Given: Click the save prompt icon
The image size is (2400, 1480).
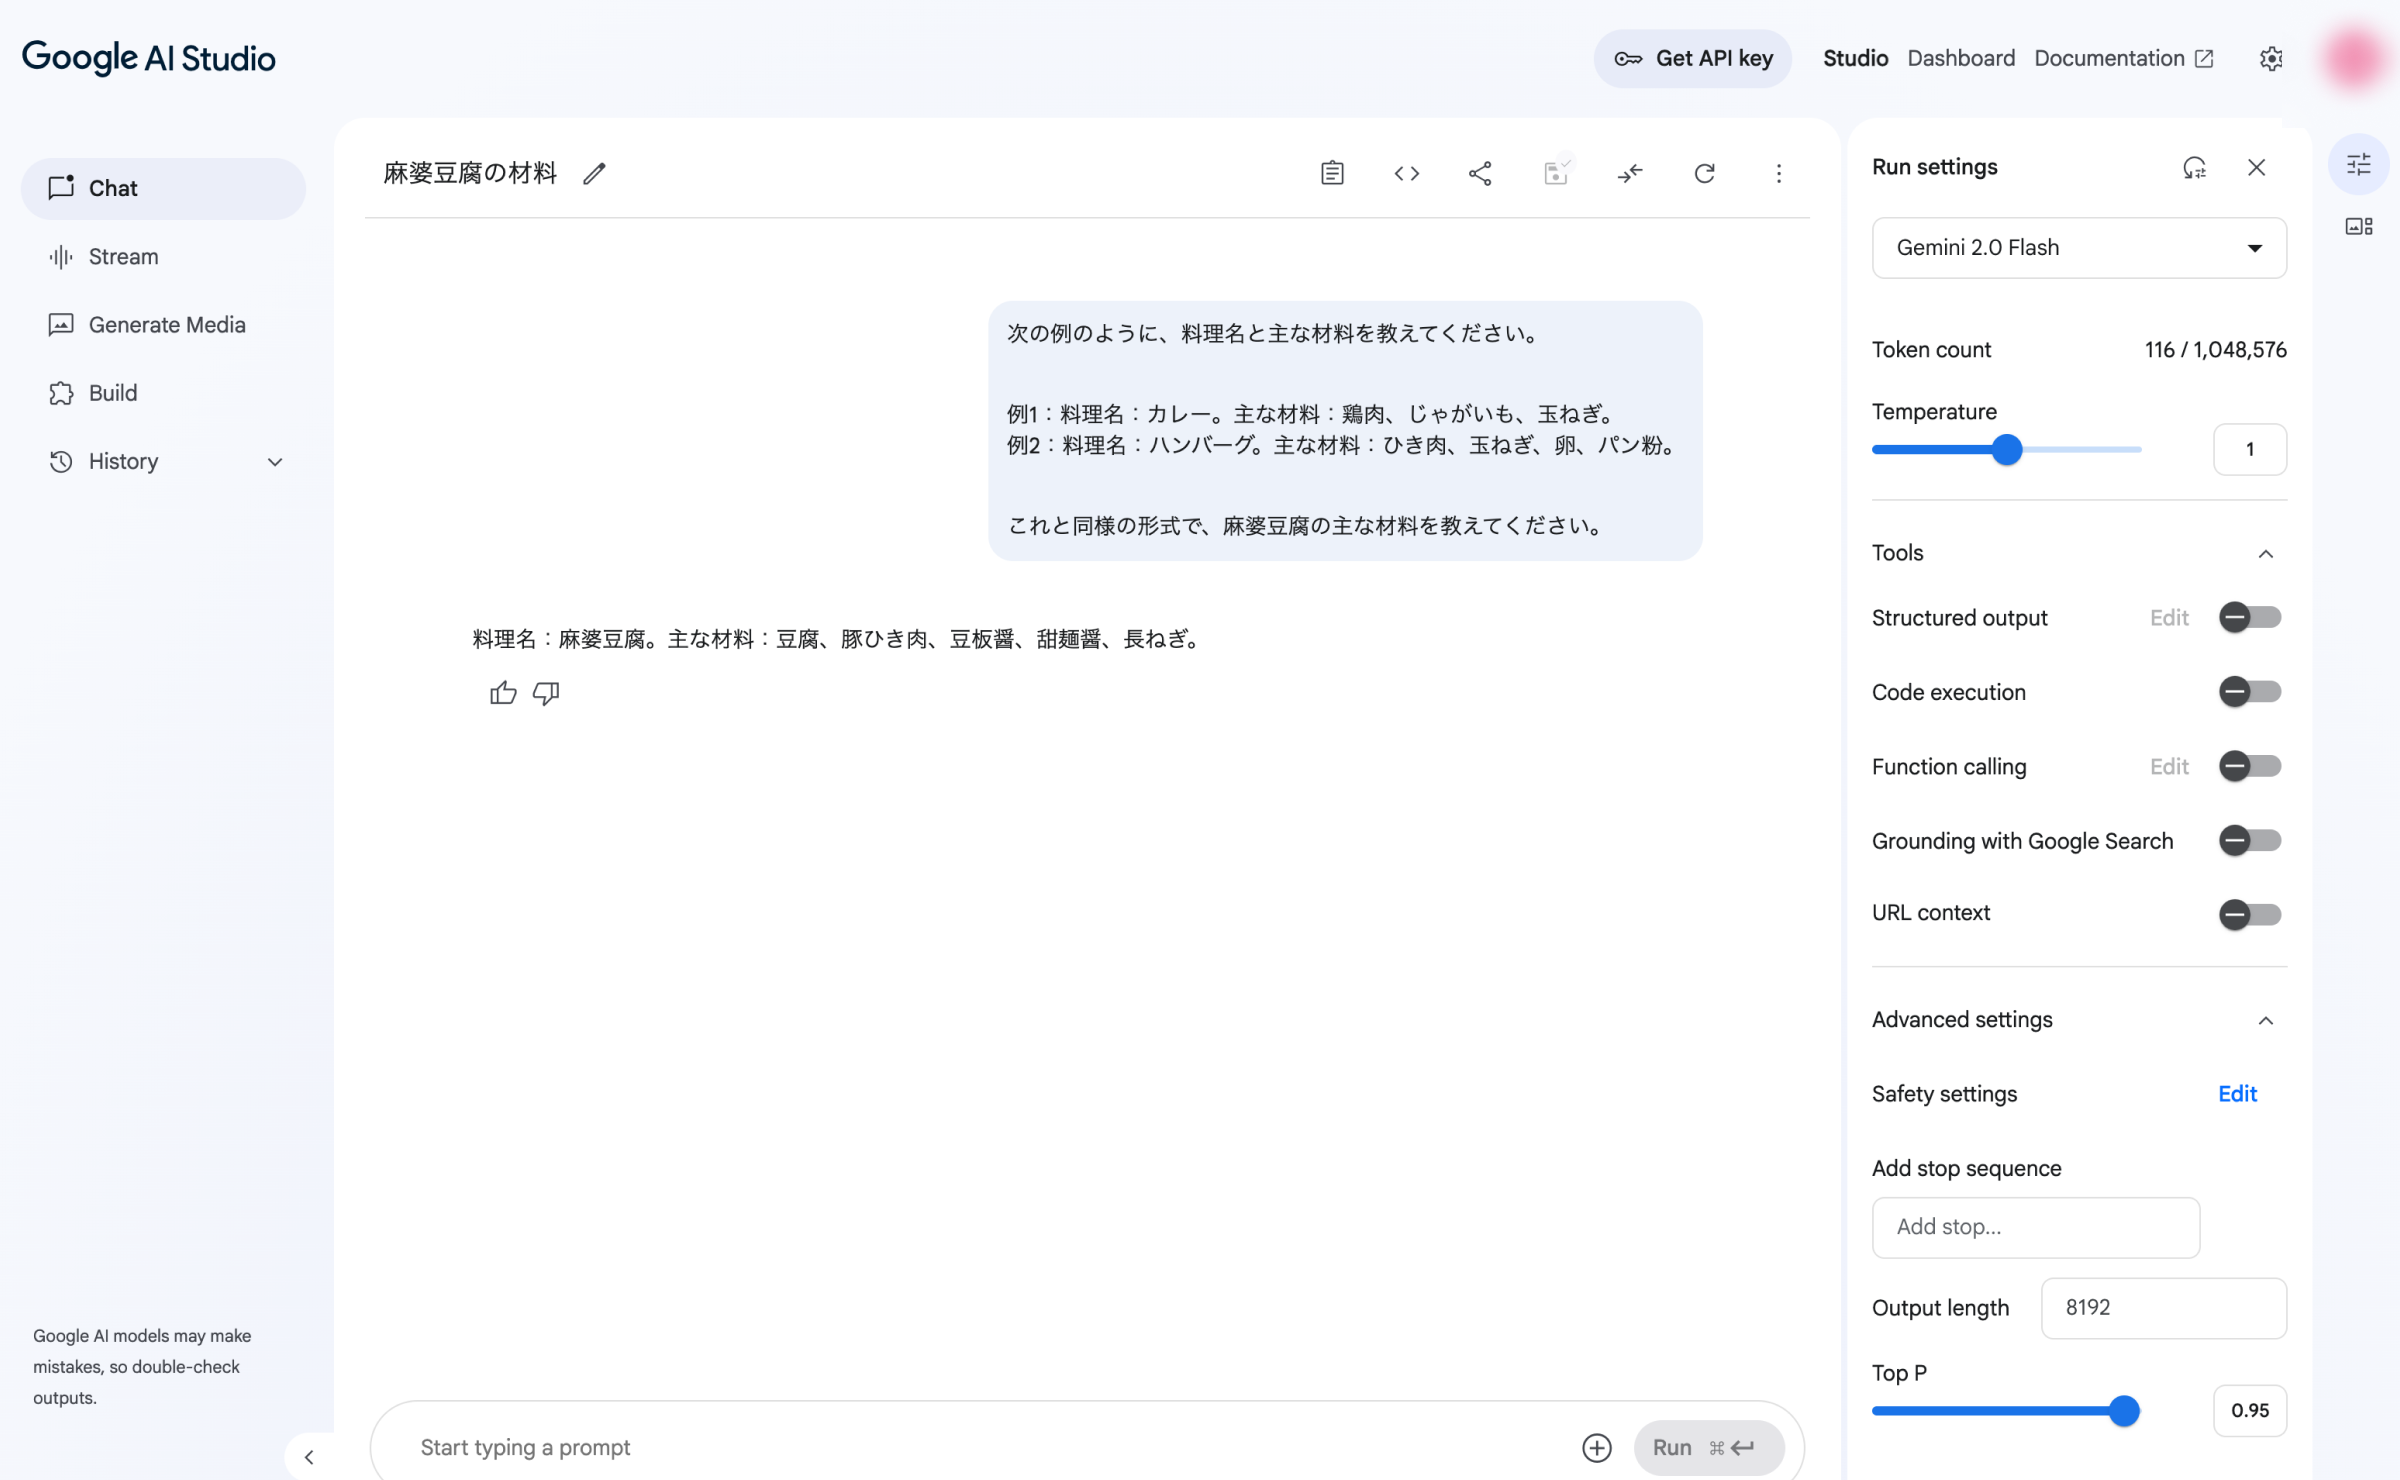Looking at the screenshot, I should pyautogui.click(x=1555, y=171).
